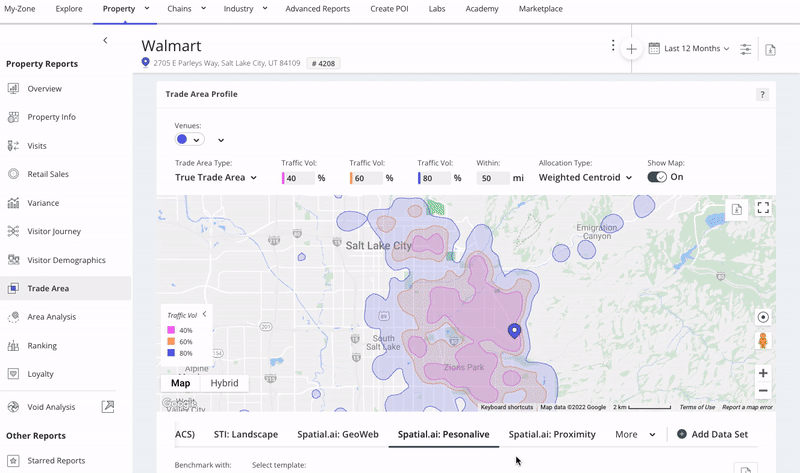Screen dimensions: 800x473
Task: Switch map to Hybrid view
Action: (x=224, y=383)
